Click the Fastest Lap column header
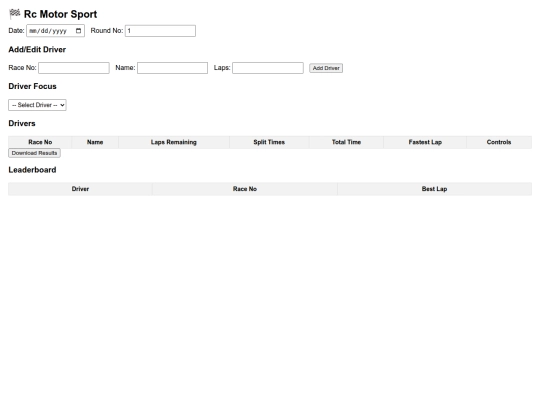 pos(425,142)
